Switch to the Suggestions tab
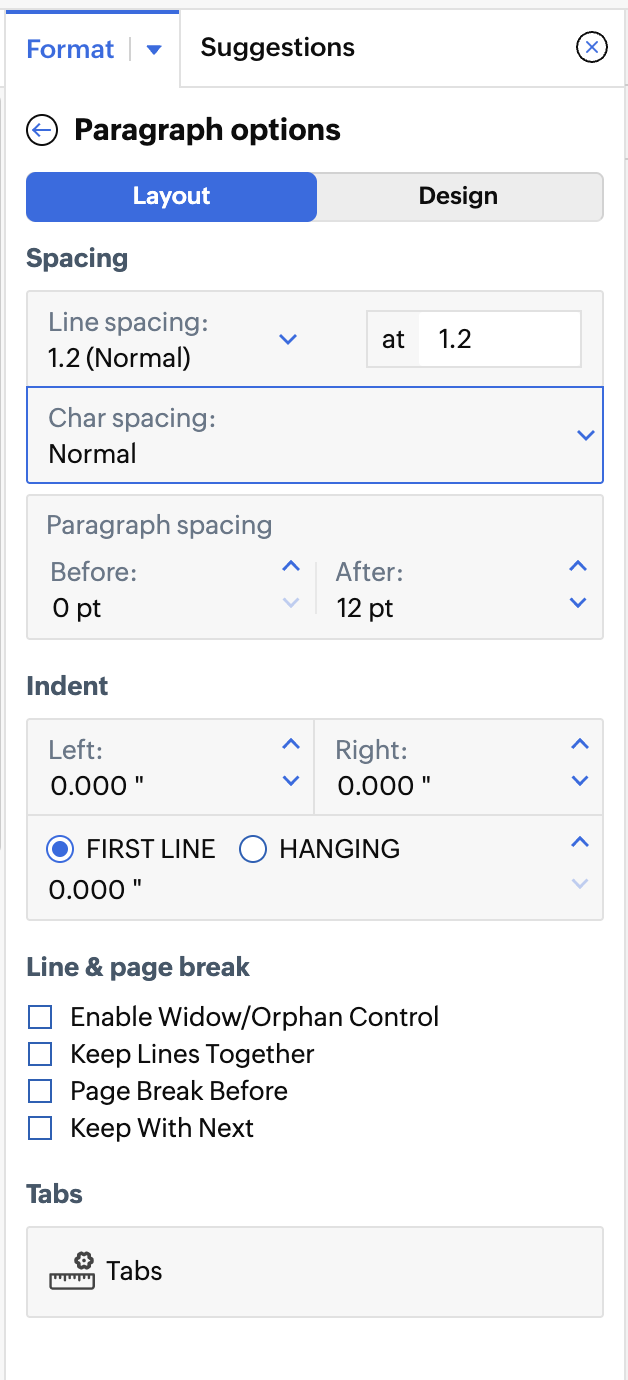 point(278,48)
